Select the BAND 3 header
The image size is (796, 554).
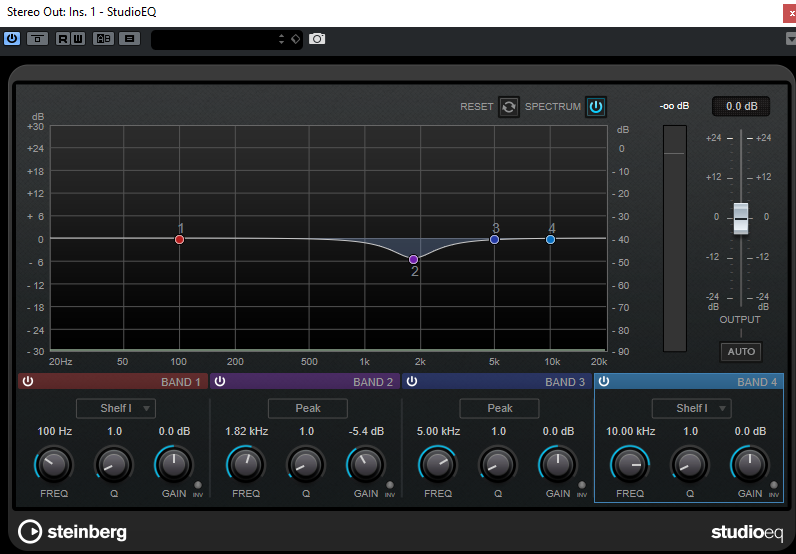coord(496,382)
